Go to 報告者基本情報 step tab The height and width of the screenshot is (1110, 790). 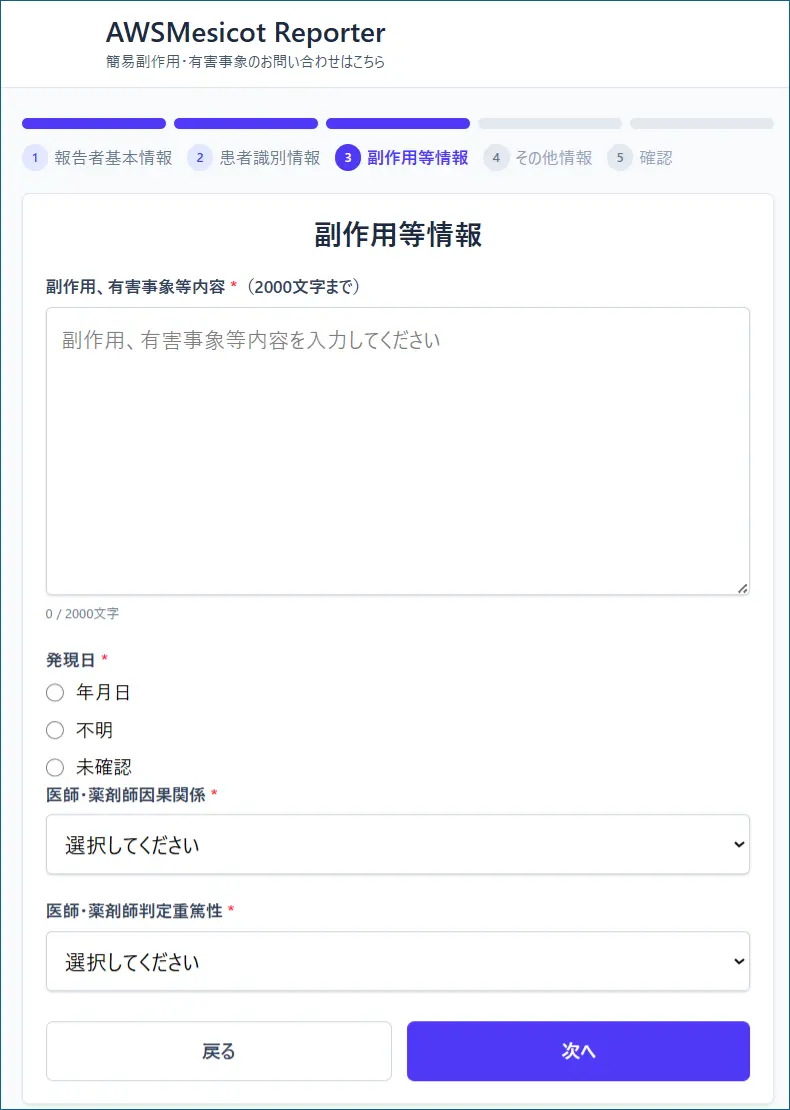click(113, 158)
